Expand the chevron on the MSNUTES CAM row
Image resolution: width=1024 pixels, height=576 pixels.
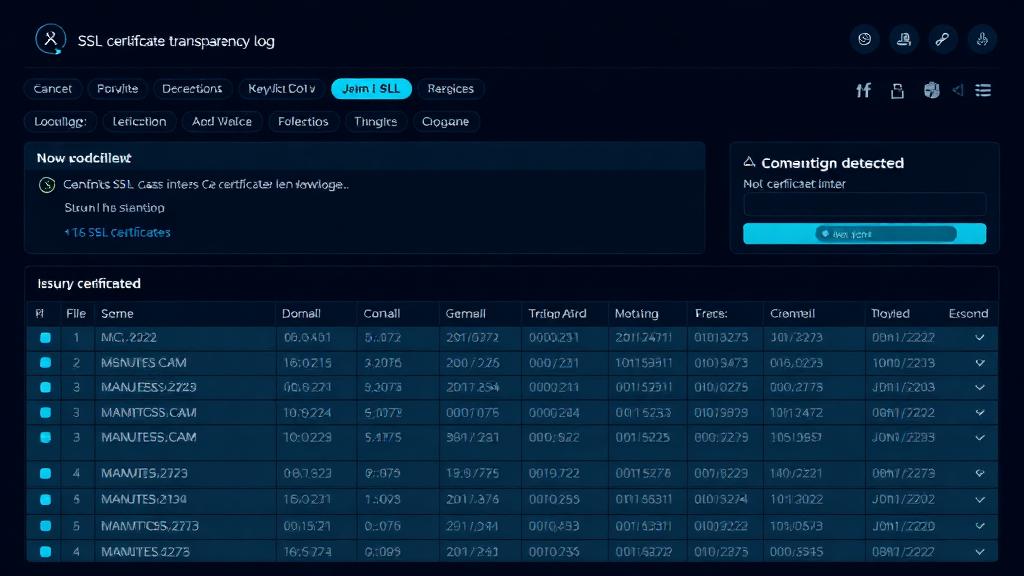tap(979, 363)
